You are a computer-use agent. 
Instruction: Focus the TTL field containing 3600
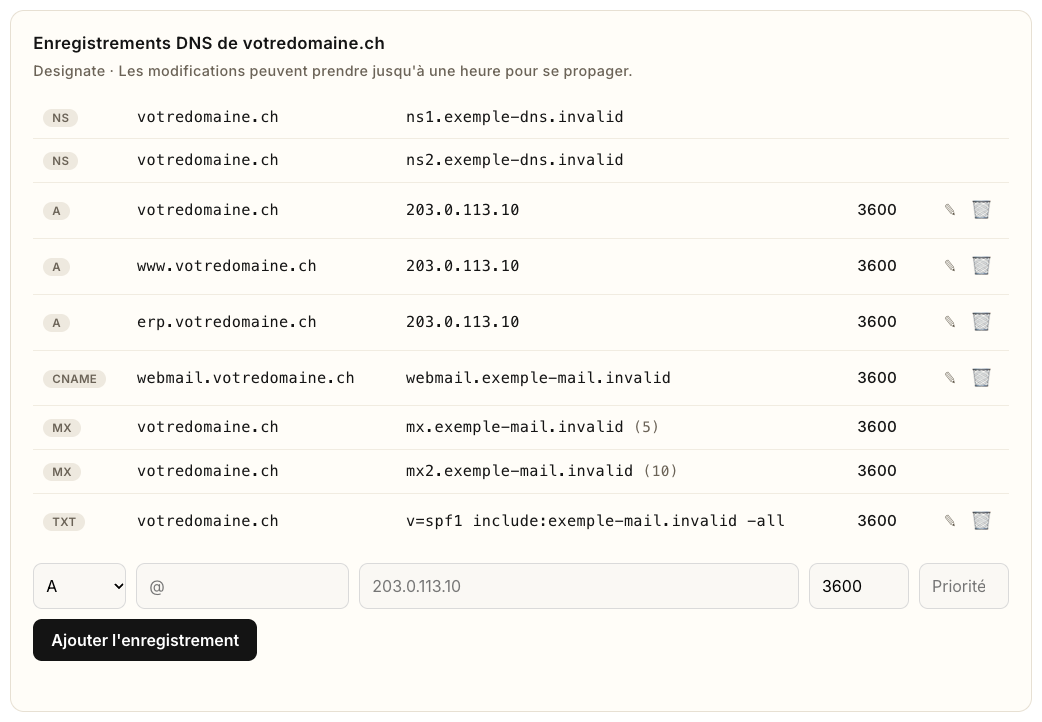click(859, 586)
